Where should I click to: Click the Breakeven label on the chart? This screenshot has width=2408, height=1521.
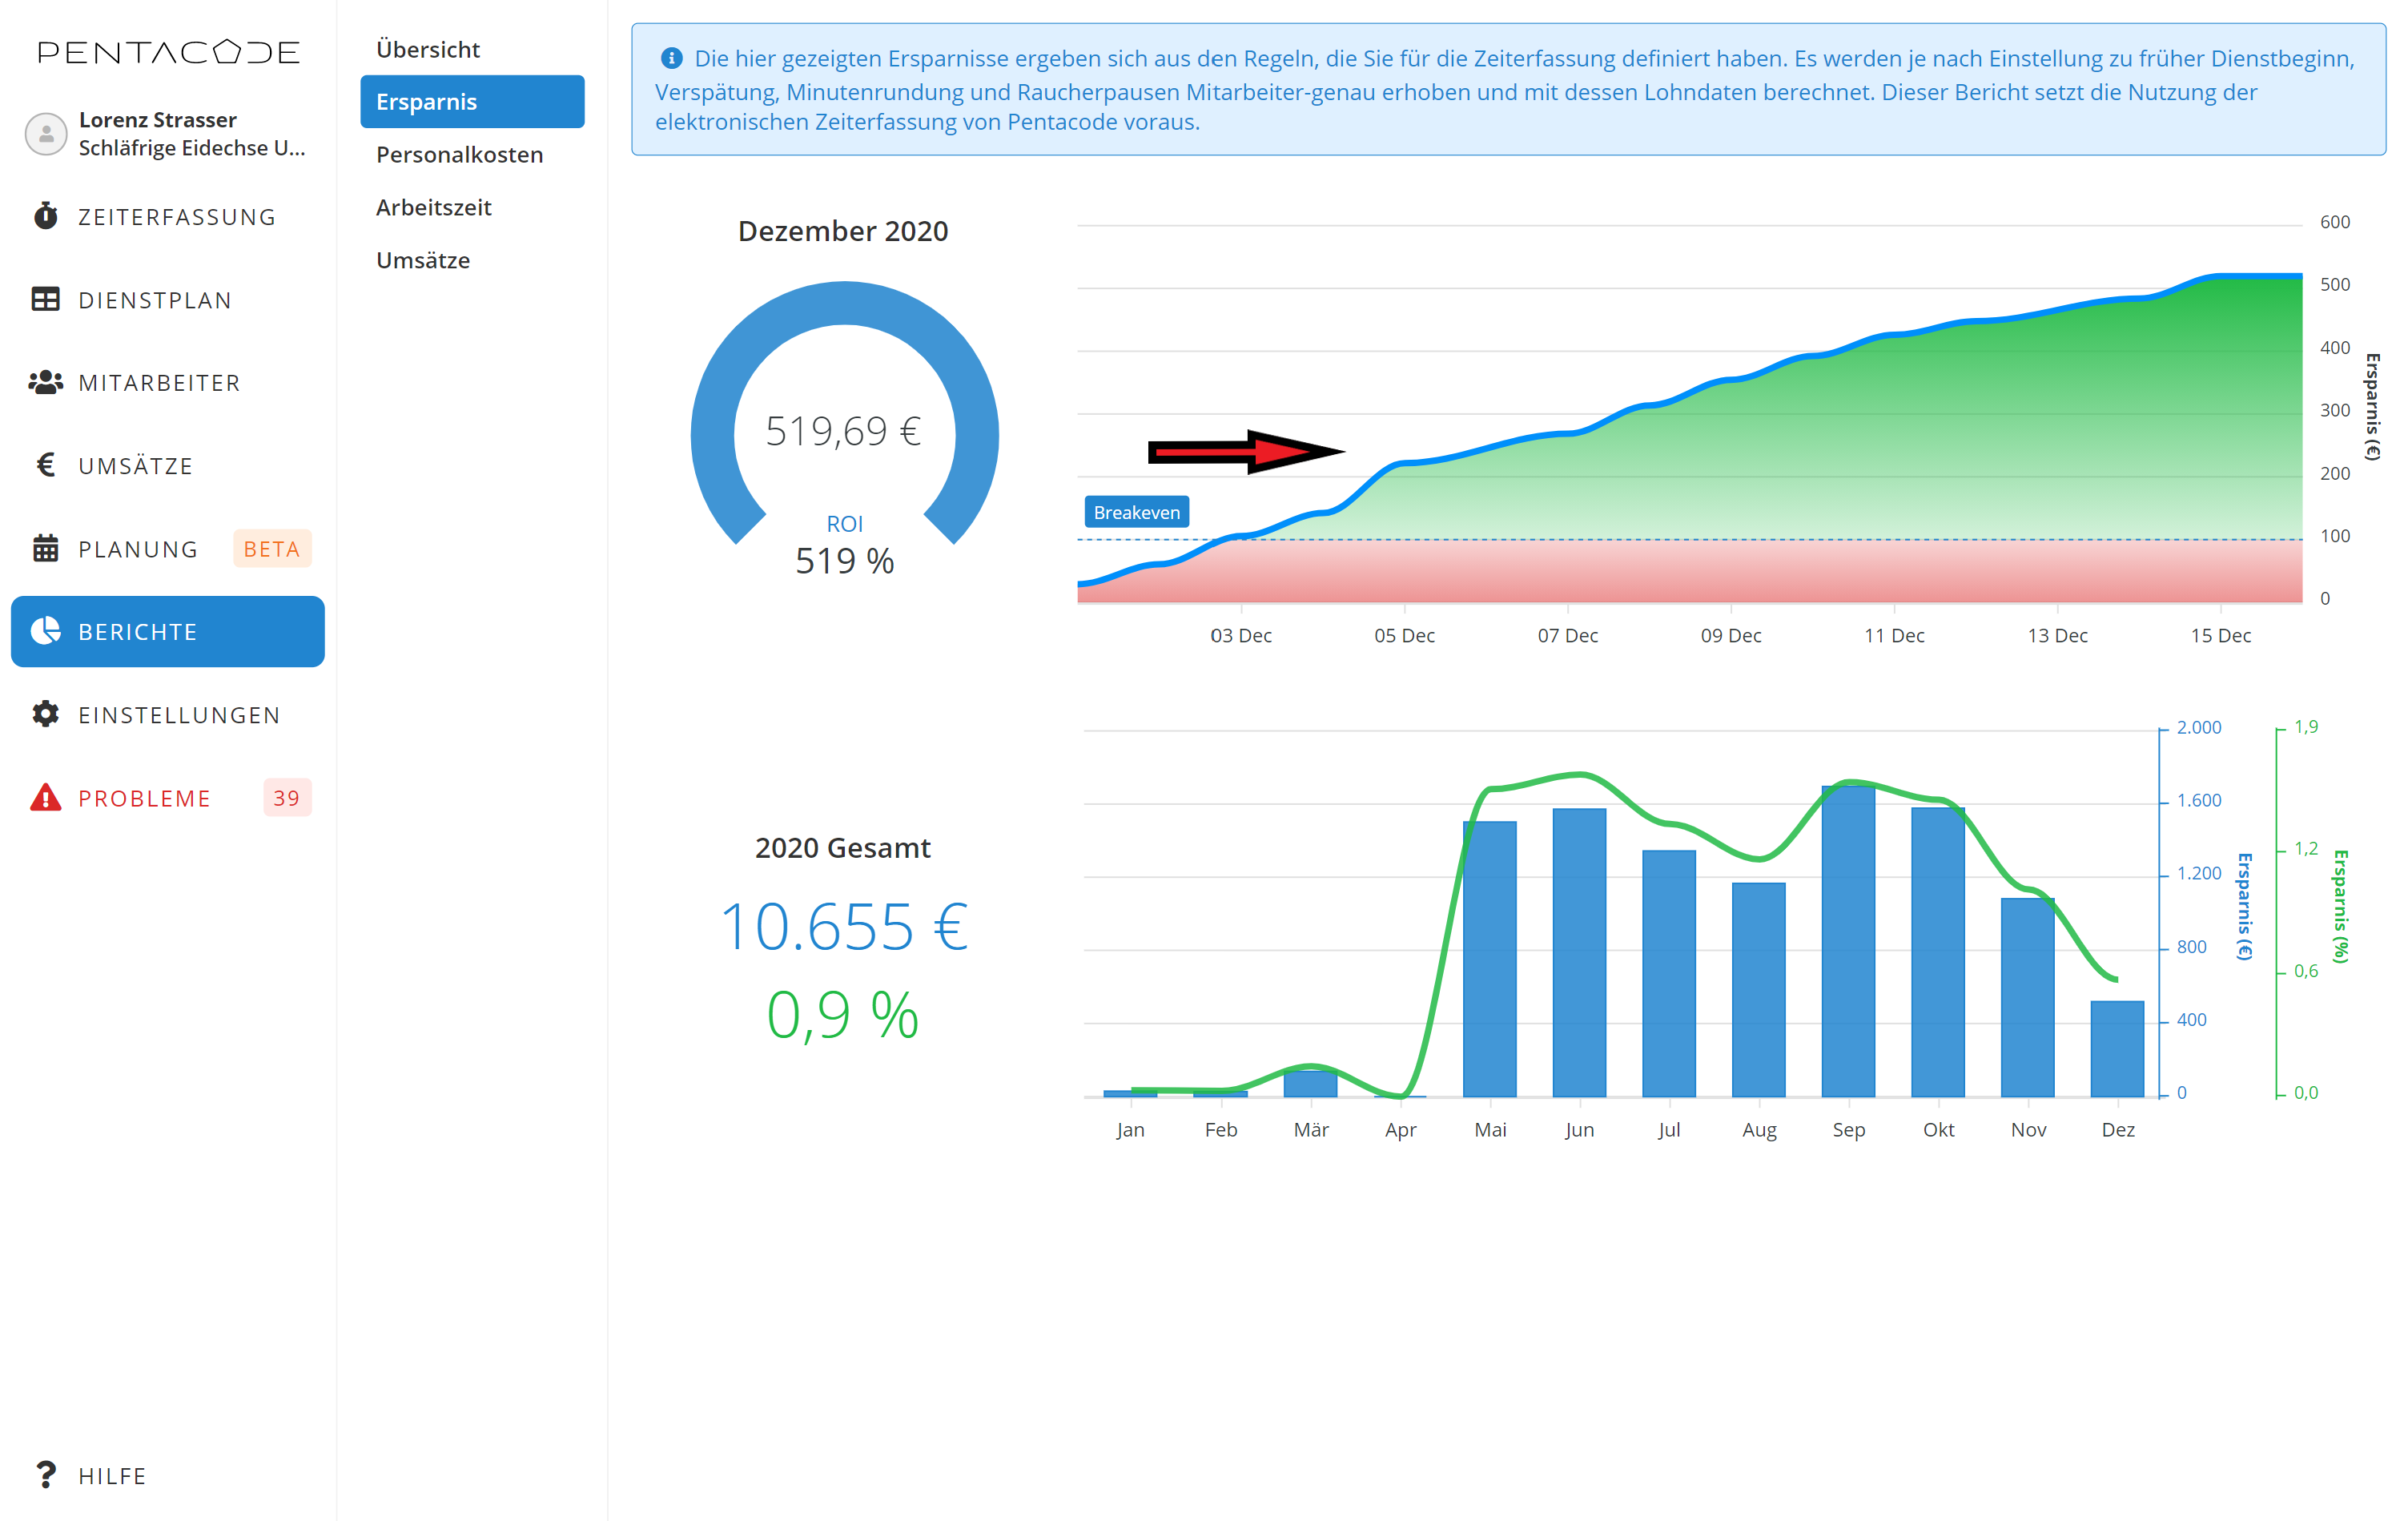[1136, 512]
